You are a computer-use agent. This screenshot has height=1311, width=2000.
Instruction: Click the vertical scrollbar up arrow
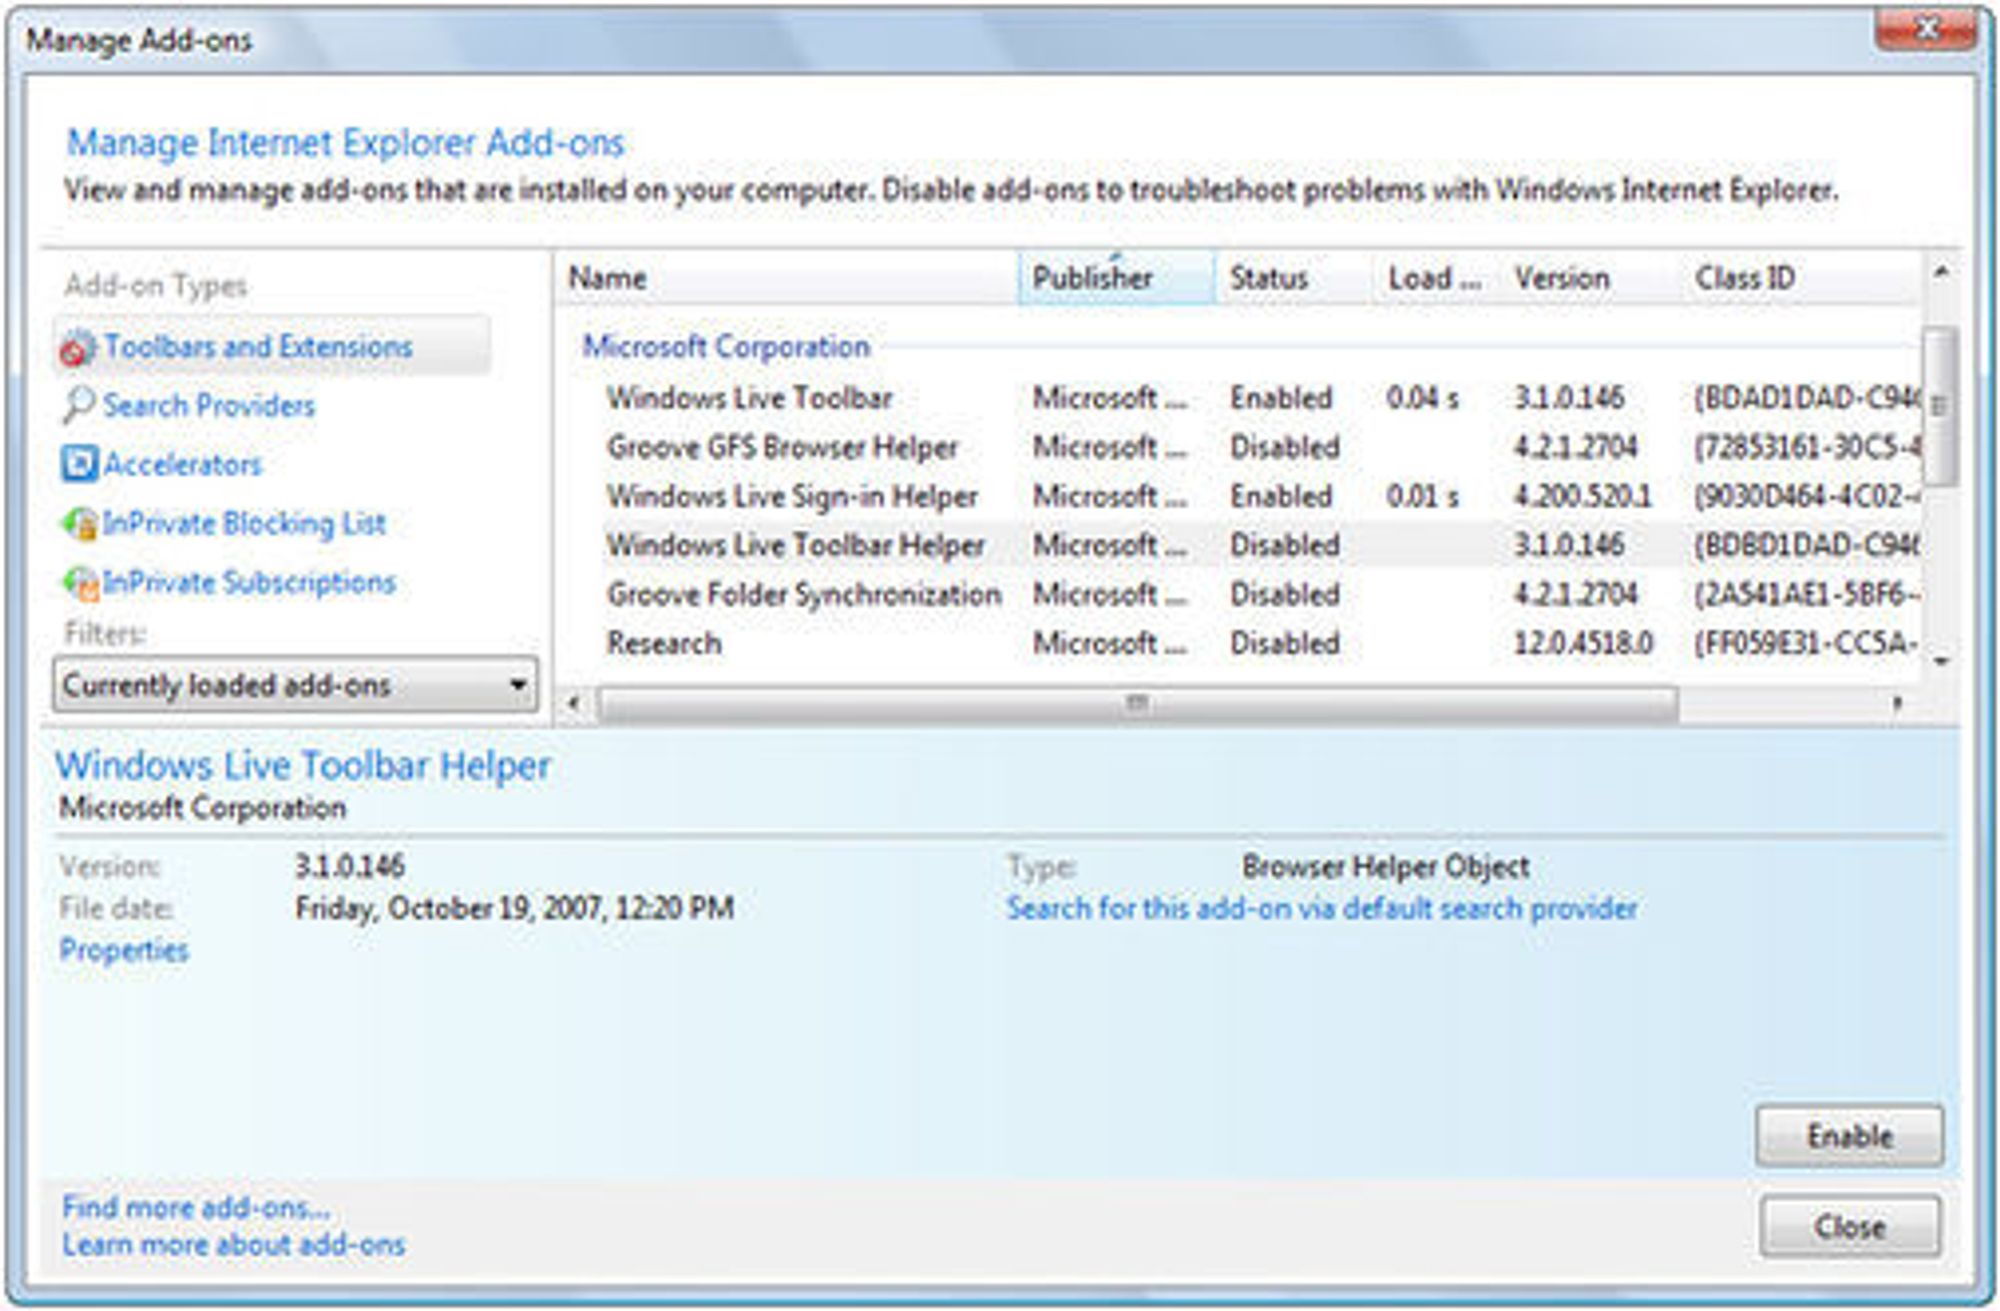[1941, 272]
